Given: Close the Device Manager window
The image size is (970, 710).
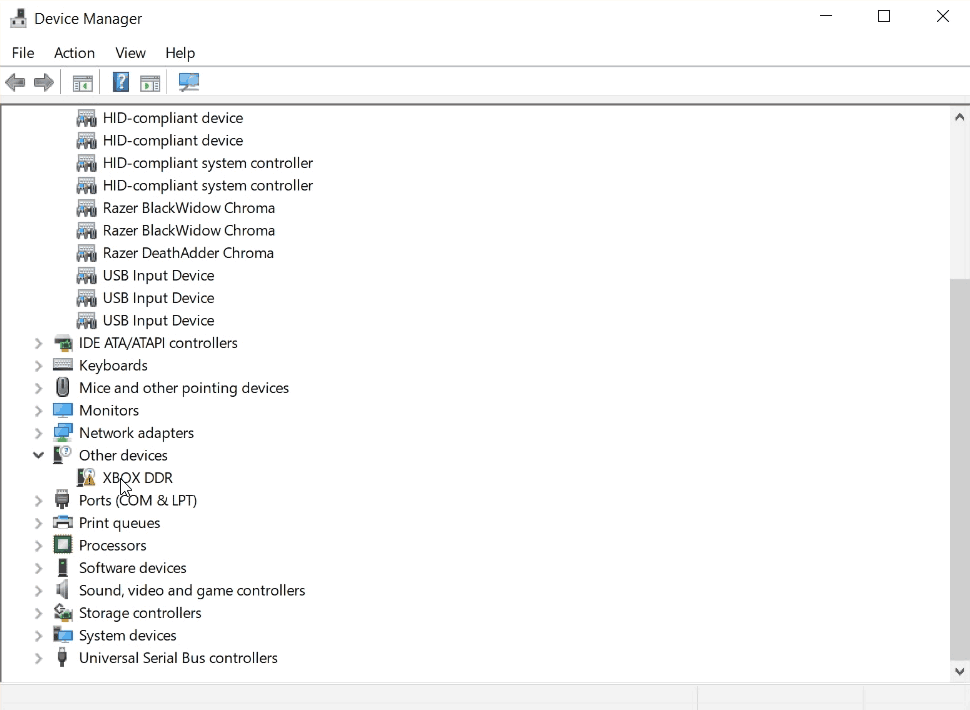Looking at the screenshot, I should [942, 17].
